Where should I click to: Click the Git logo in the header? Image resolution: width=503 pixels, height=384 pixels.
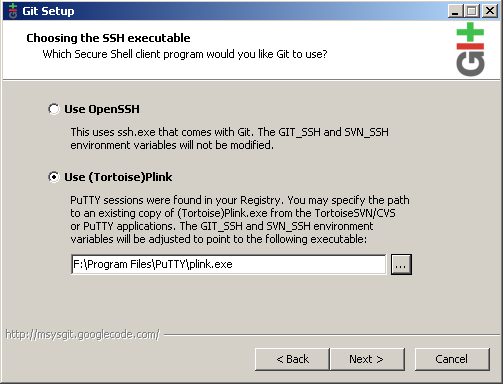[470, 49]
